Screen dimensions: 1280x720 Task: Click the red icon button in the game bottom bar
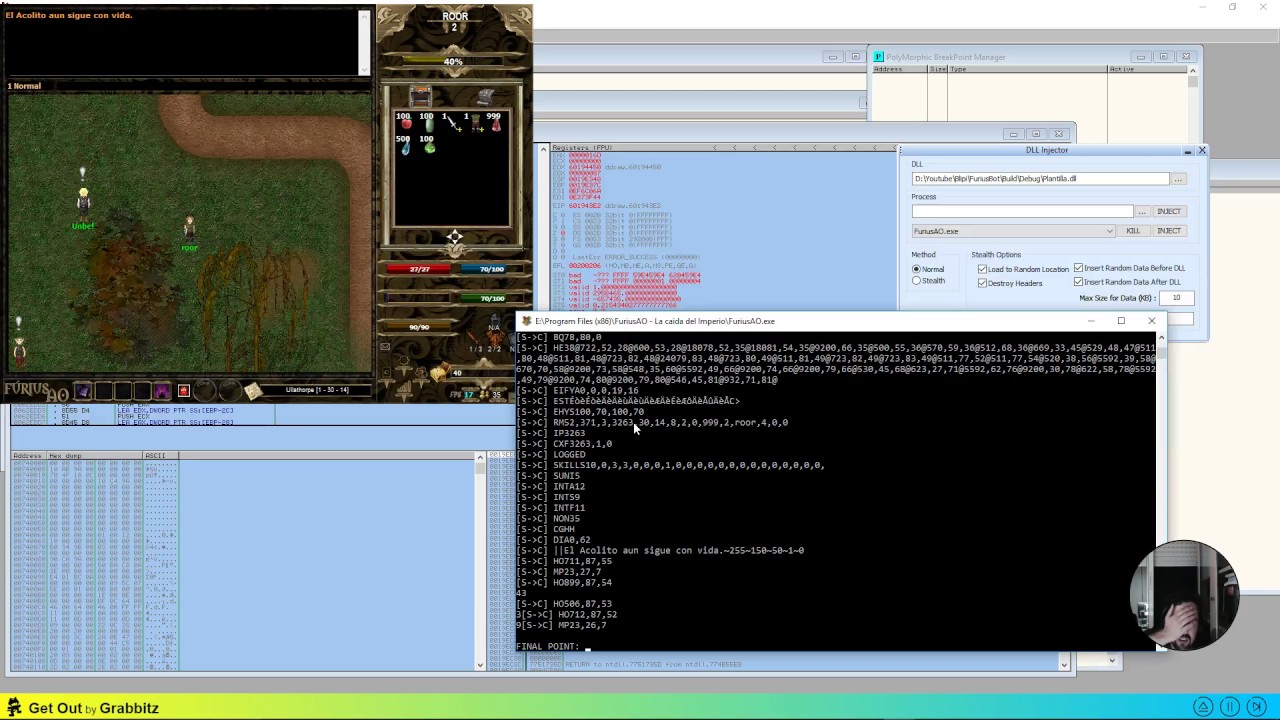183,390
